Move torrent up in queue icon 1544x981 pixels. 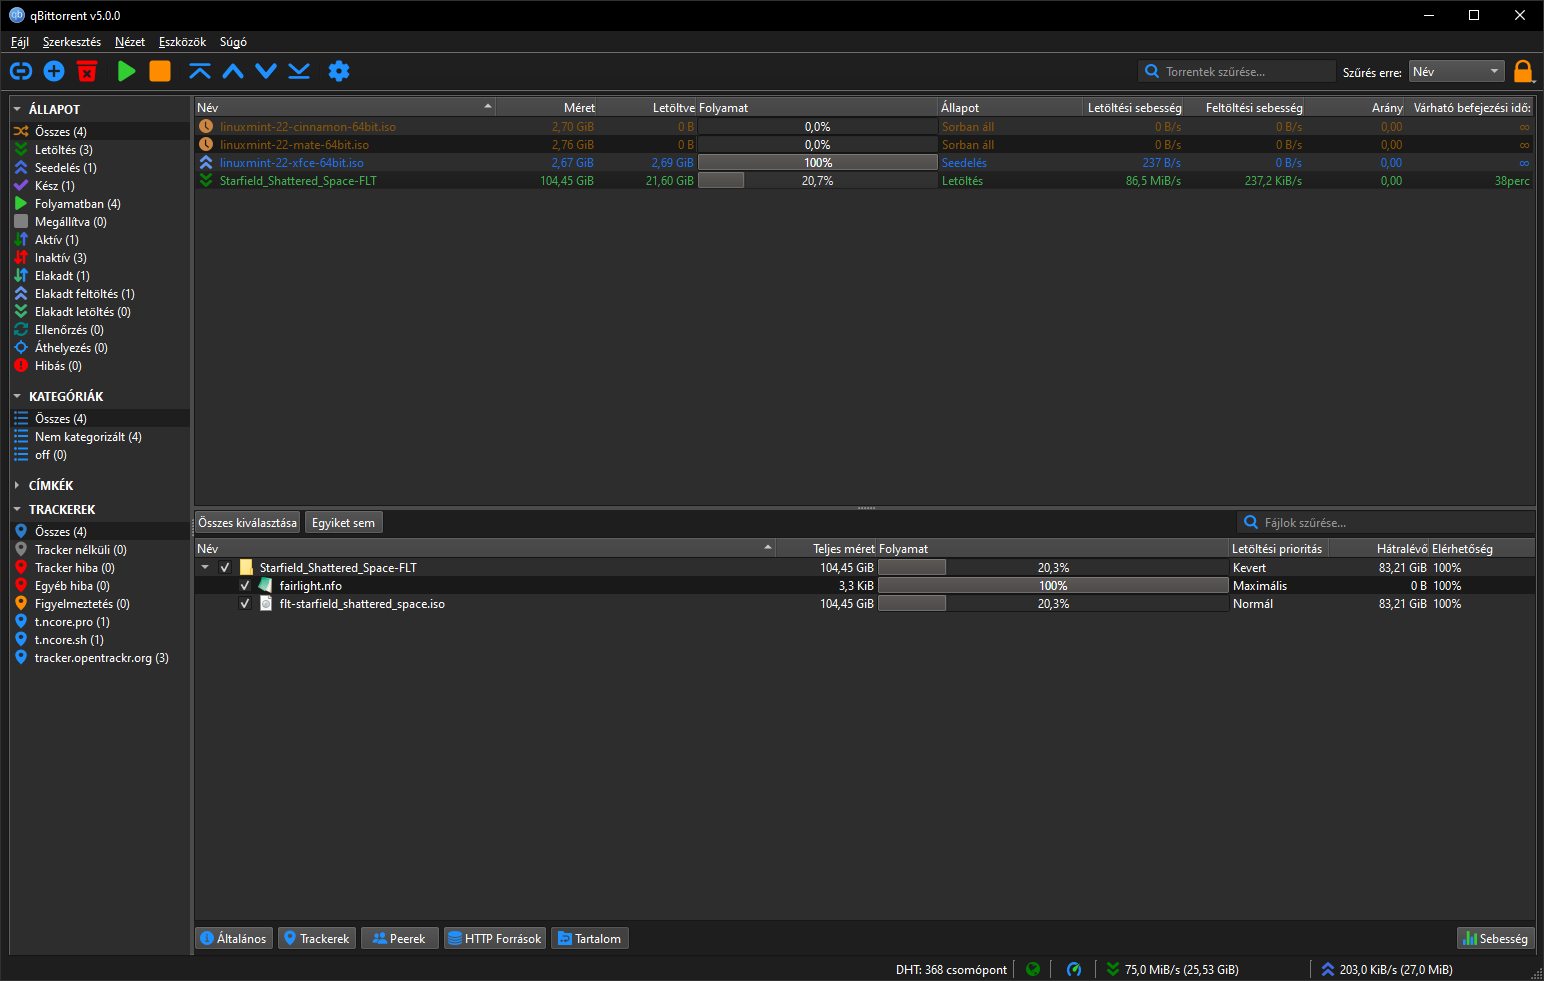coord(233,71)
